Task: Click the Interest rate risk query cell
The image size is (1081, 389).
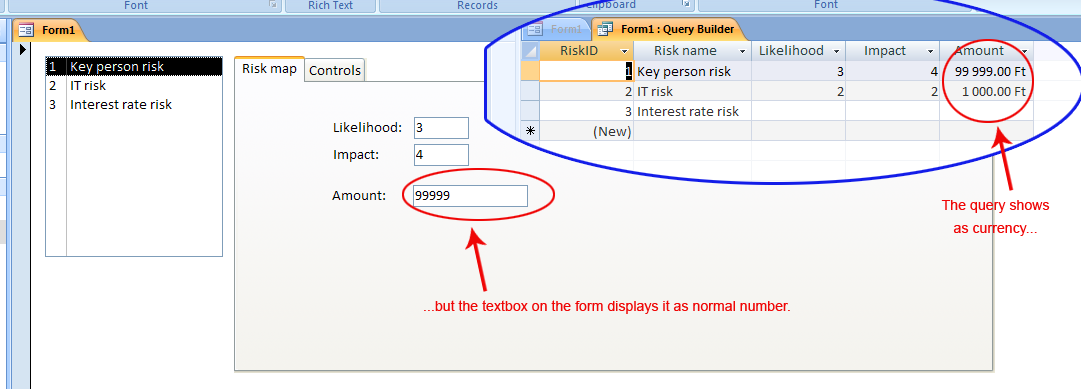Action: 692,111
